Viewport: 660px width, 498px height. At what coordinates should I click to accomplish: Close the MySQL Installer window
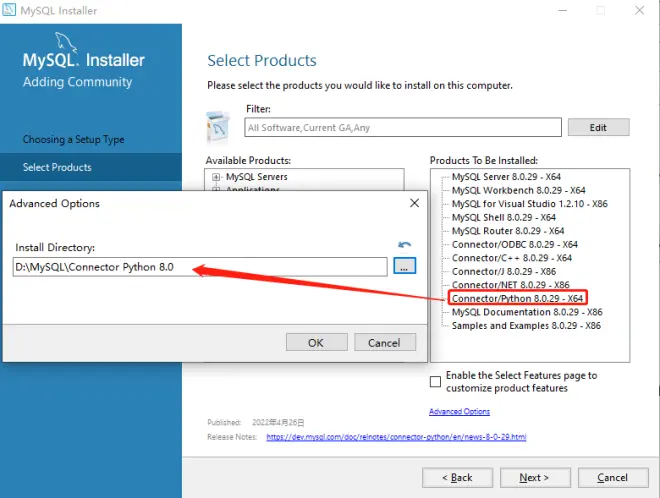point(639,10)
